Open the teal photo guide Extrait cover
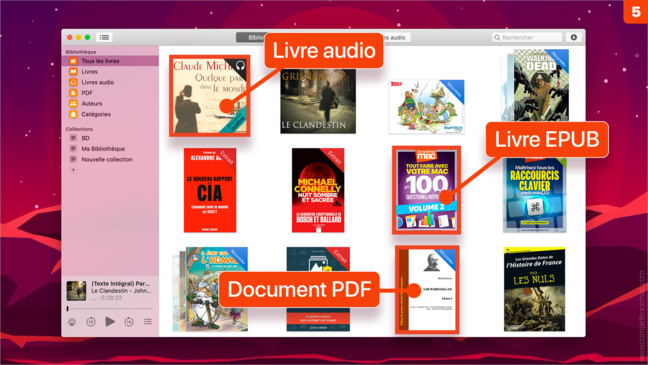This screenshot has height=365, width=648. tap(318, 289)
